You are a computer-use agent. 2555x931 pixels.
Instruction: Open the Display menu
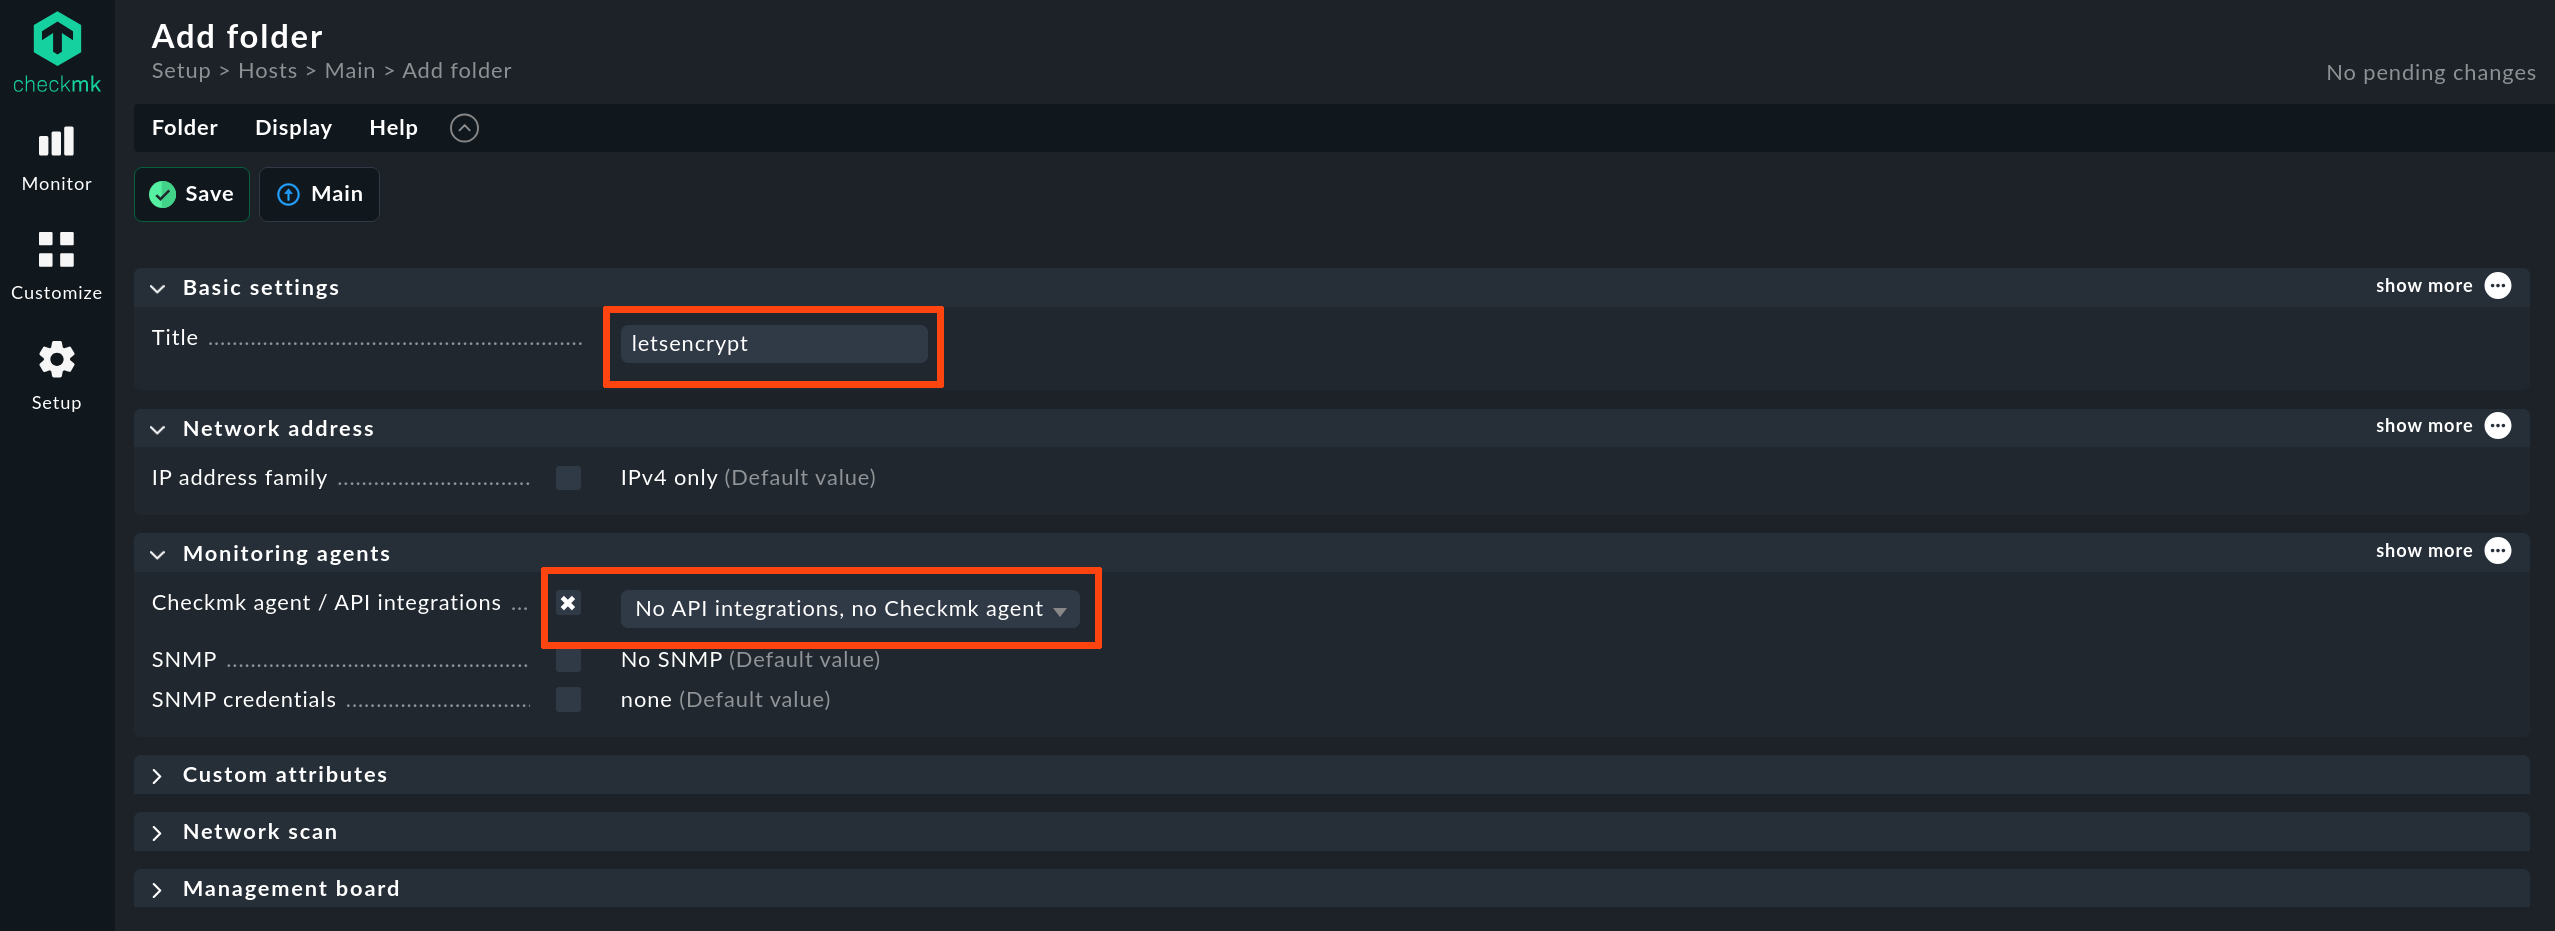293,128
